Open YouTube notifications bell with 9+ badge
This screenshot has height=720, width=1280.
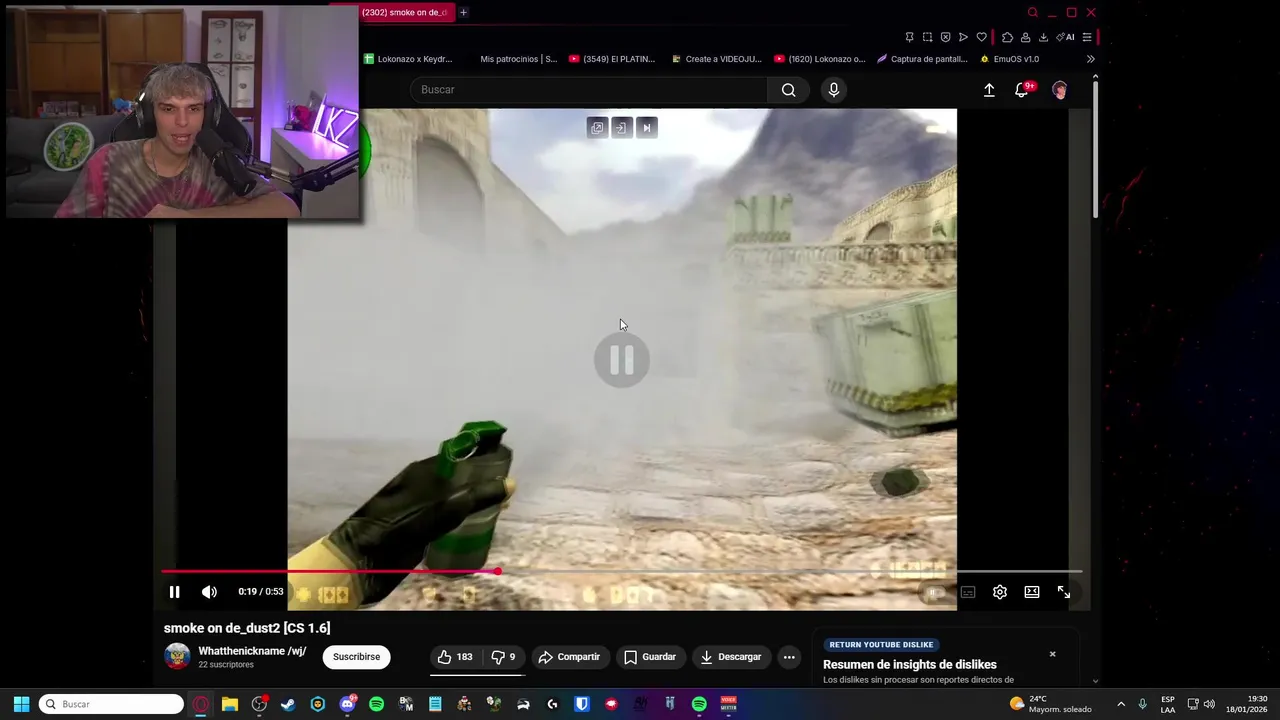[x=1022, y=90]
